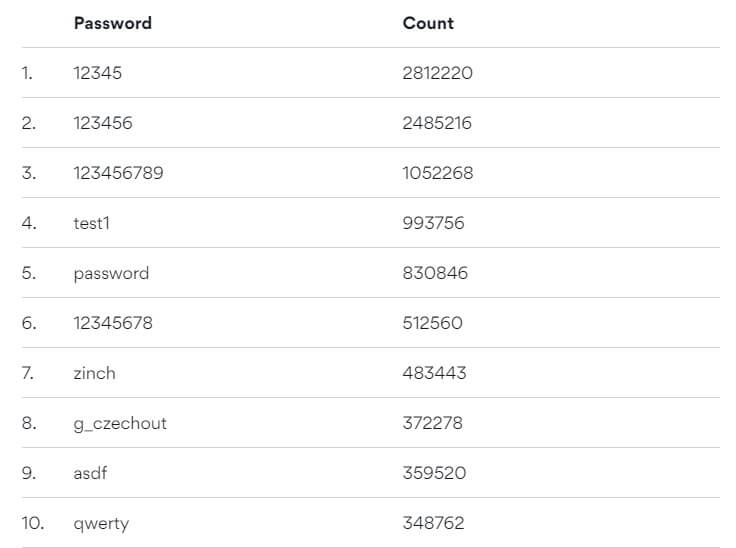
Task: Select the count value 512560
Action: click(432, 323)
